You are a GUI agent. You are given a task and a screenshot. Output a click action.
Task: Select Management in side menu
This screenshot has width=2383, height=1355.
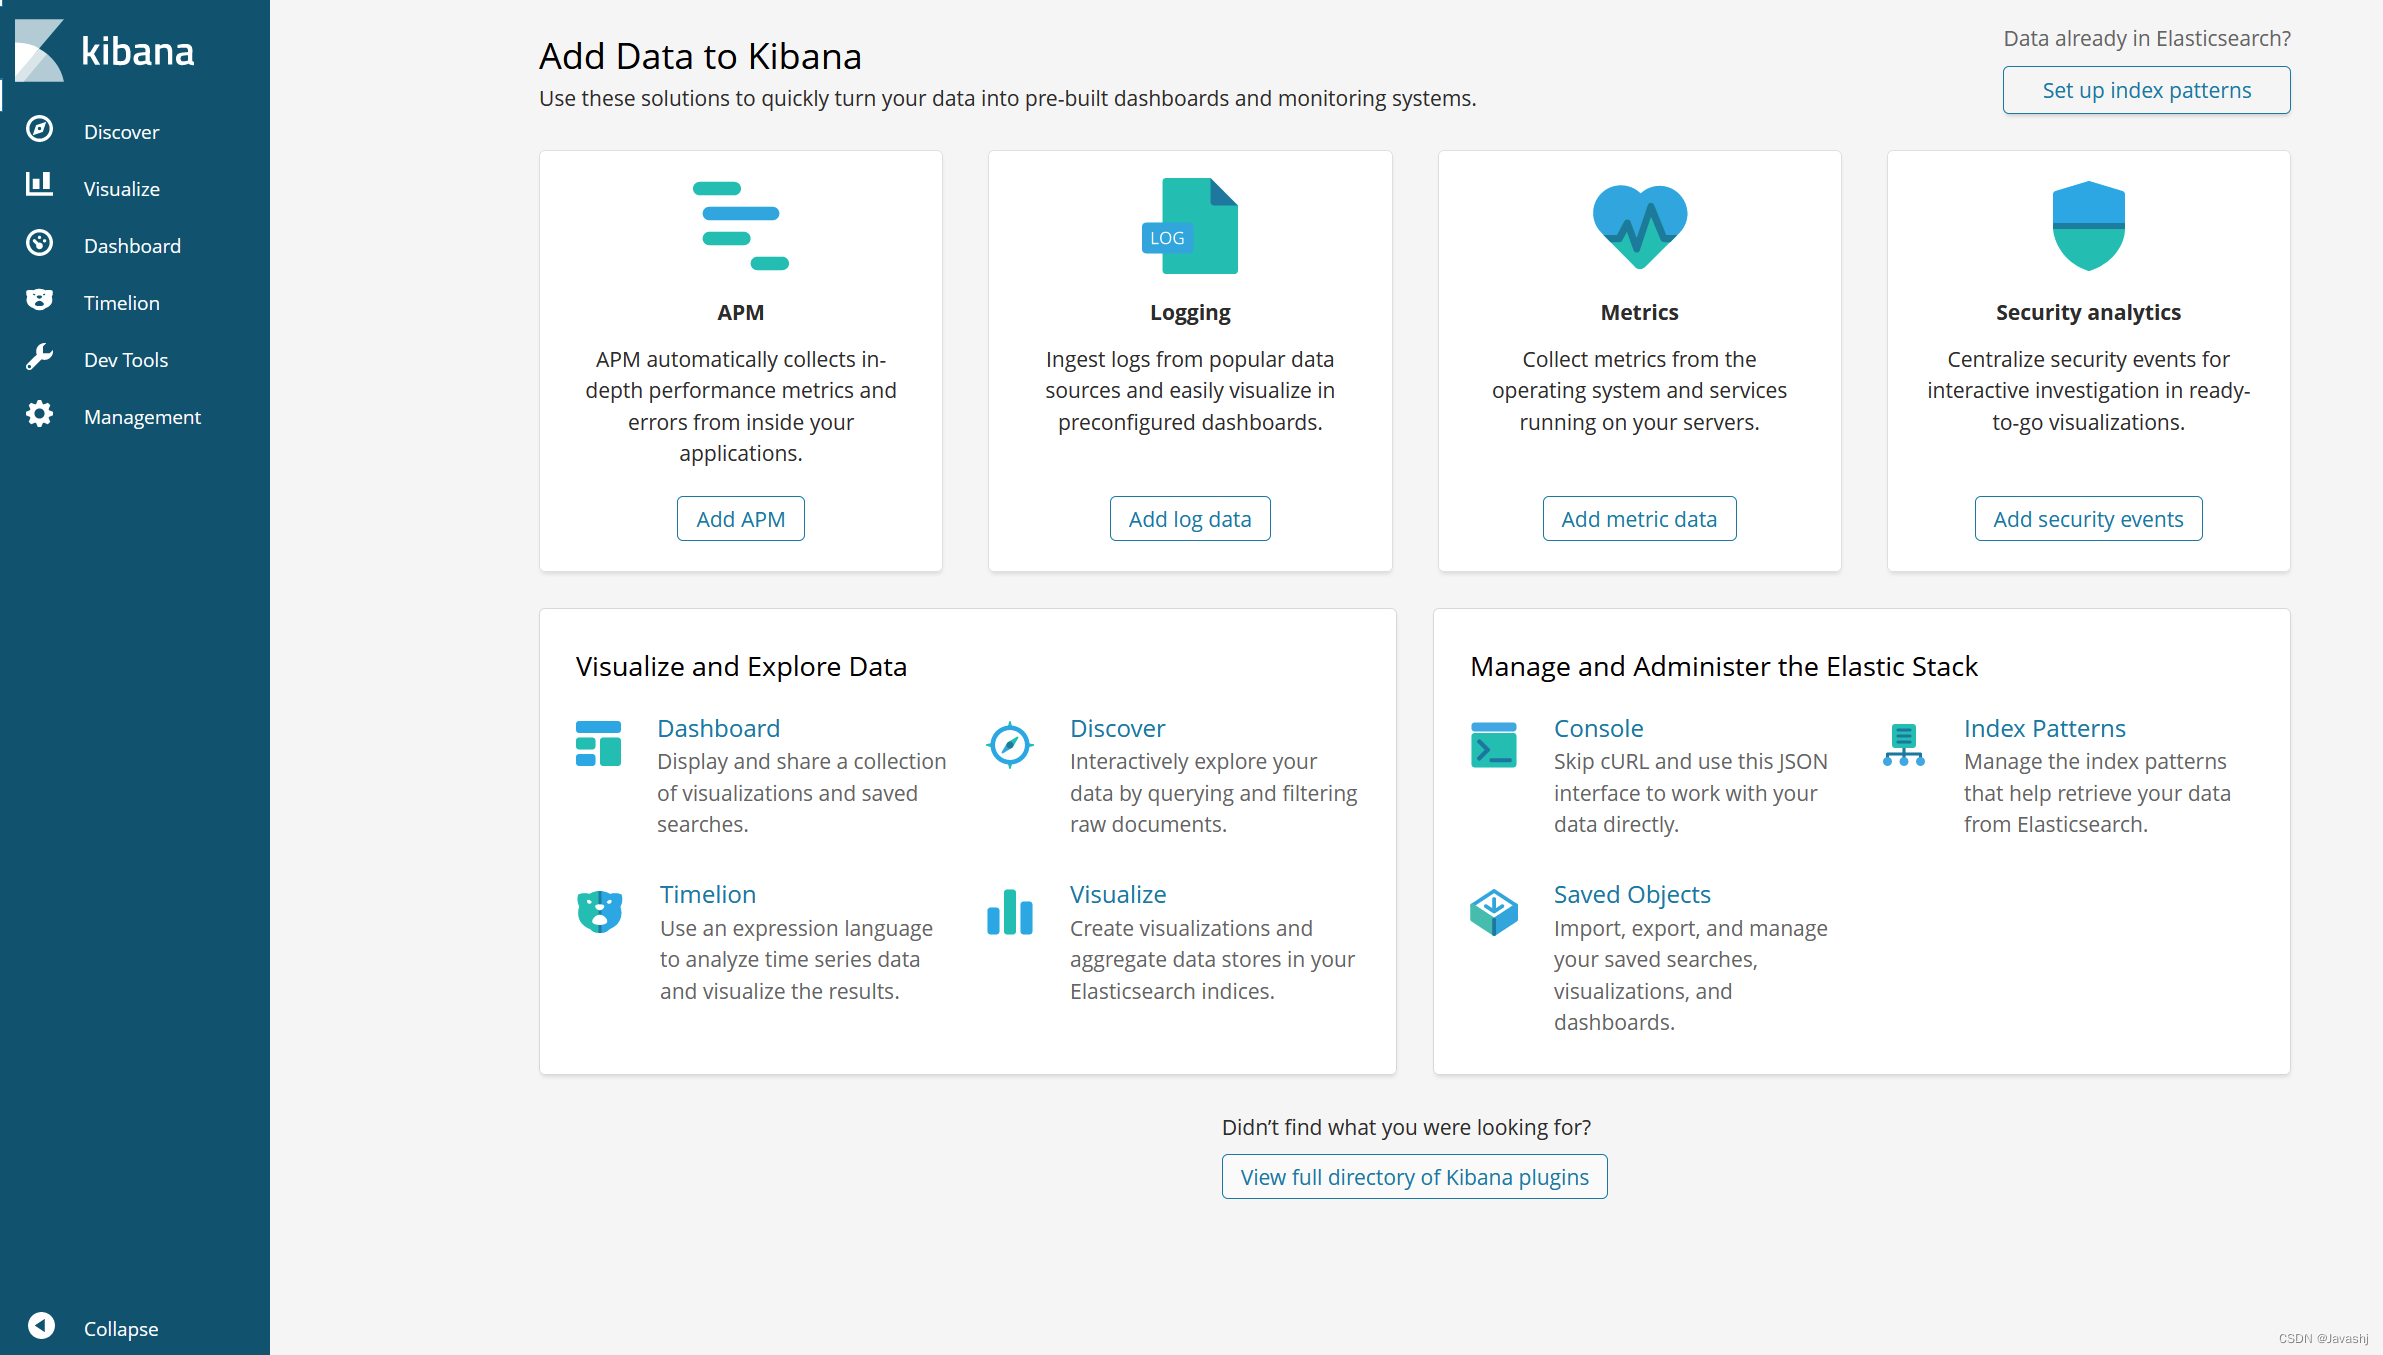click(x=142, y=417)
